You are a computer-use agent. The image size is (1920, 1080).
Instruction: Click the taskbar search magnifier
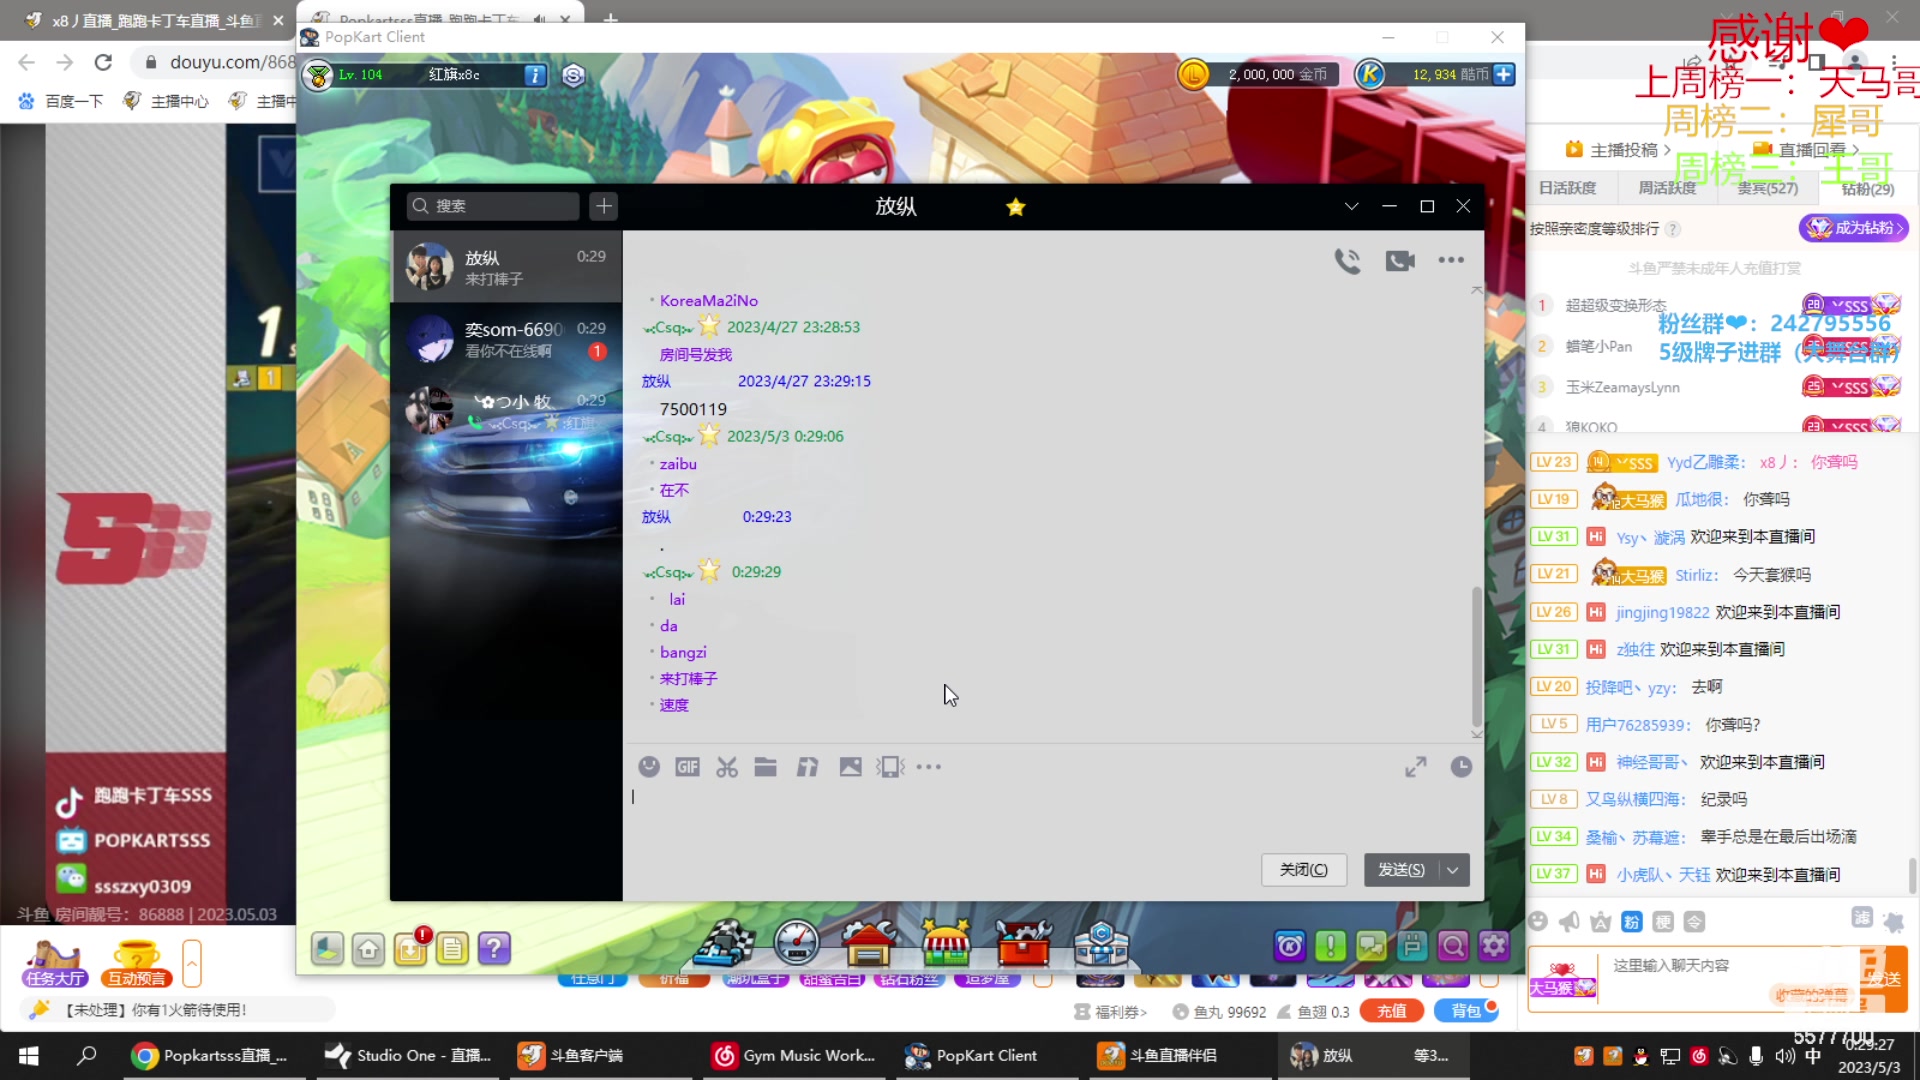click(x=87, y=1056)
